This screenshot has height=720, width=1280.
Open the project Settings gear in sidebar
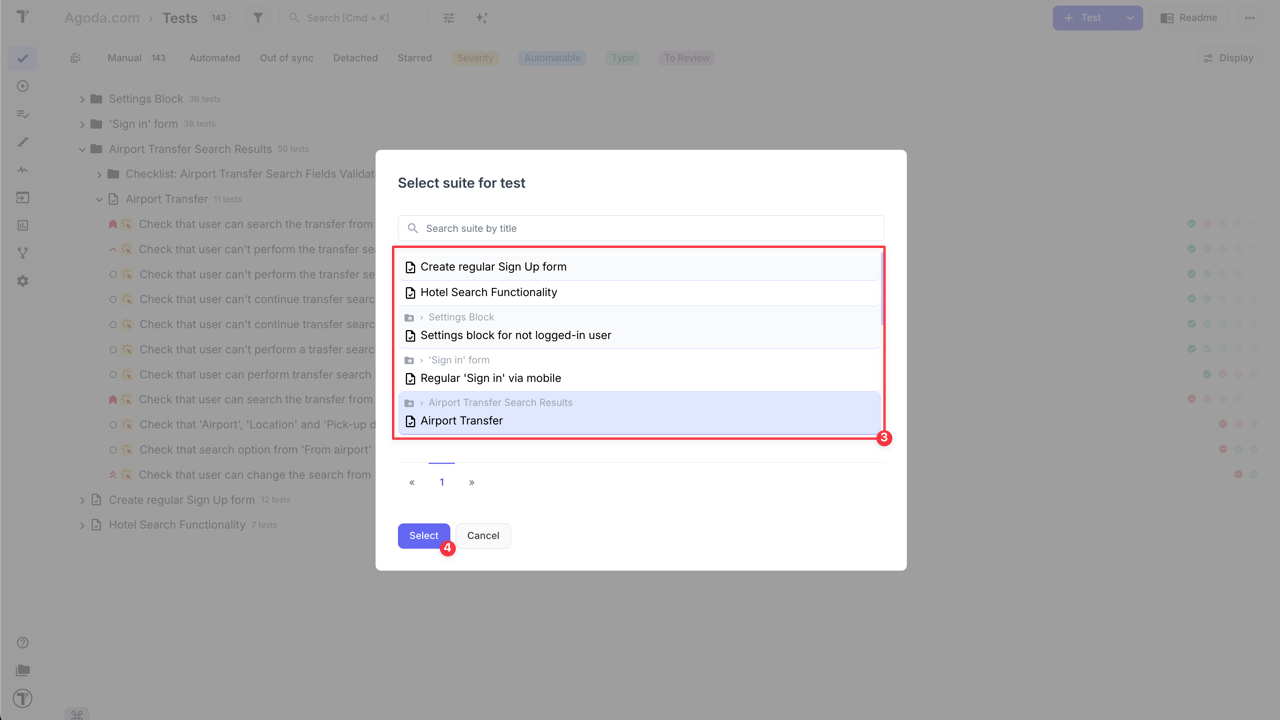point(22,281)
